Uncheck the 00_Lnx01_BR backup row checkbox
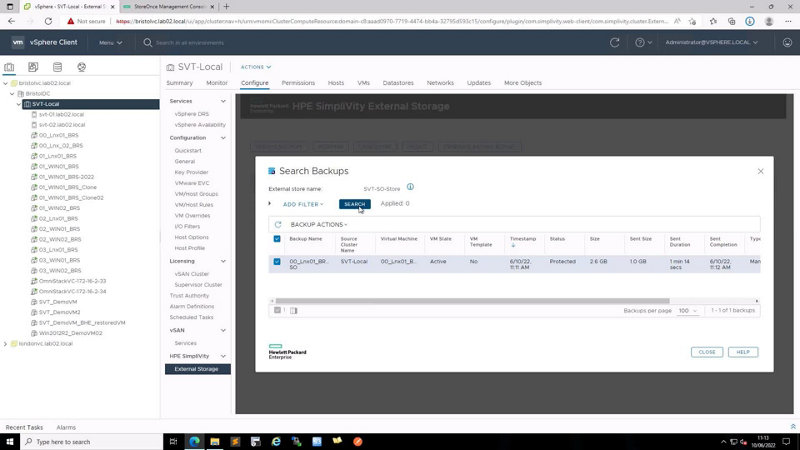Image resolution: width=800 pixels, height=450 pixels. pos(277,261)
